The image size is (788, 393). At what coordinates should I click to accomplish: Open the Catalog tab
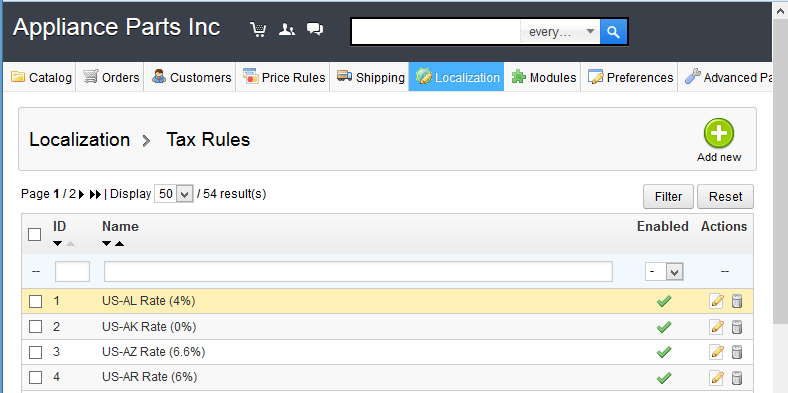pyautogui.click(x=41, y=77)
